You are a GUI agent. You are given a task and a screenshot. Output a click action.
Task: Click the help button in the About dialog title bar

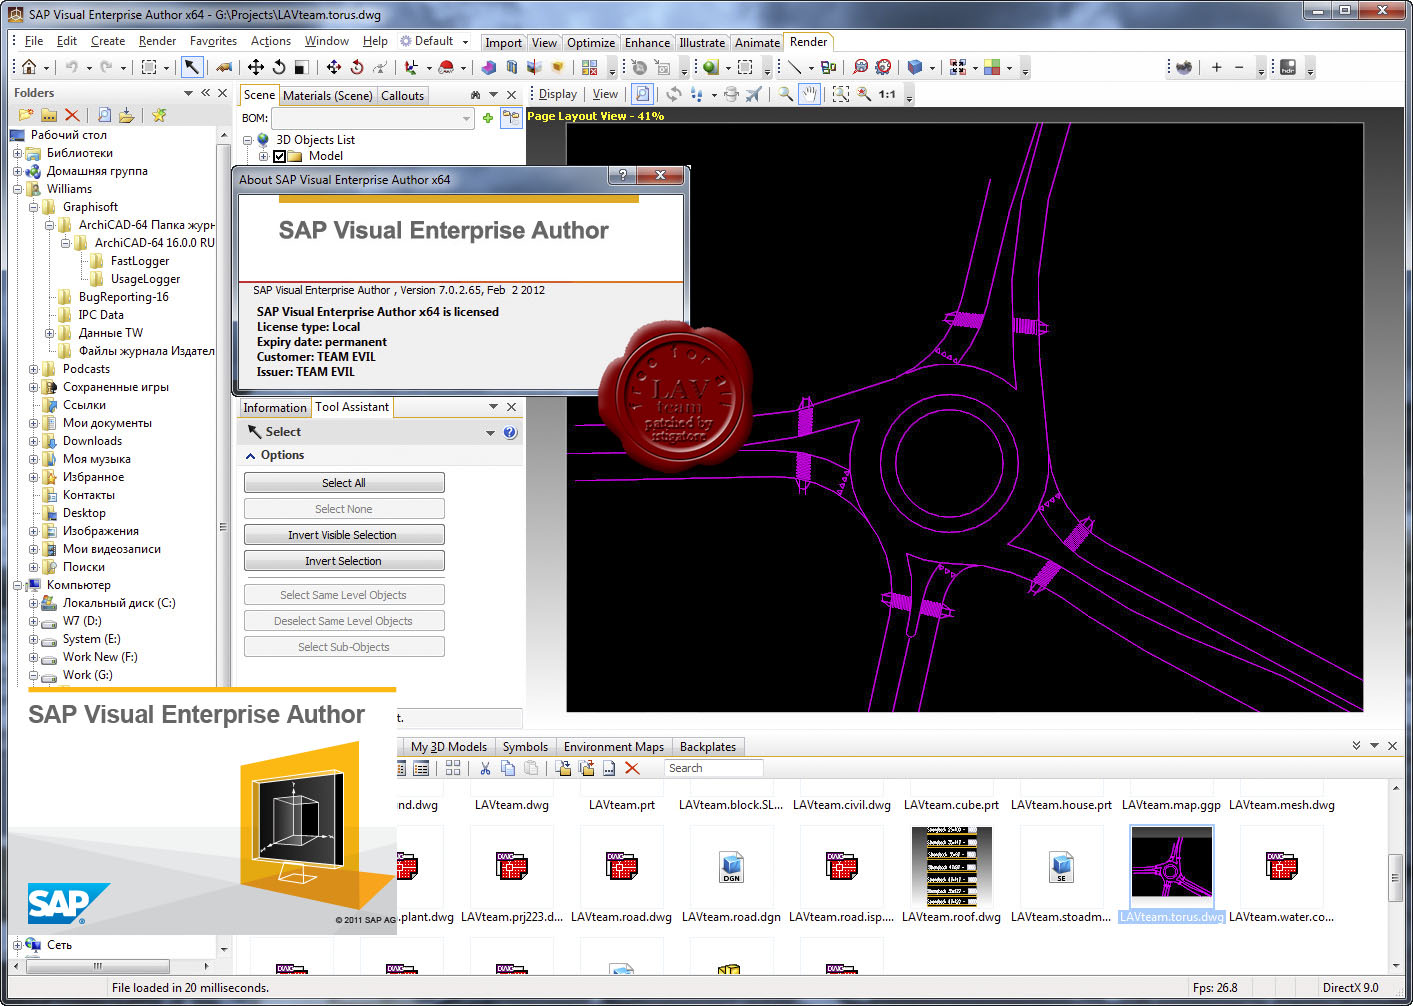pyautogui.click(x=623, y=175)
